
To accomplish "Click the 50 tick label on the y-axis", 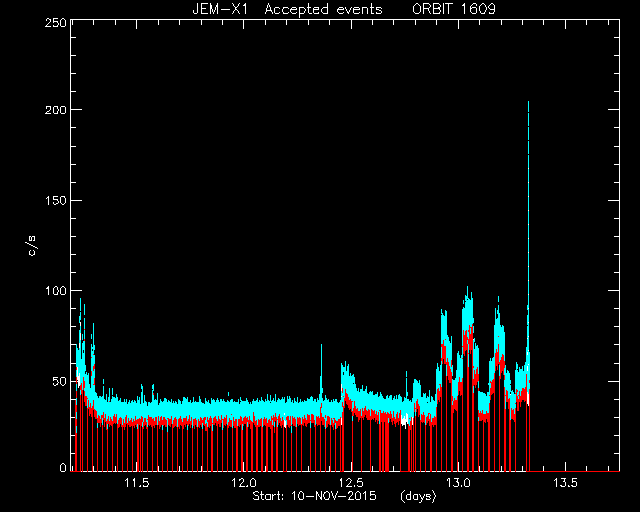I will (x=59, y=381).
